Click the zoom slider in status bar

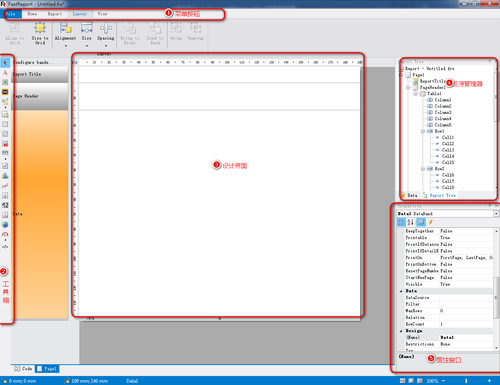(x=466, y=381)
